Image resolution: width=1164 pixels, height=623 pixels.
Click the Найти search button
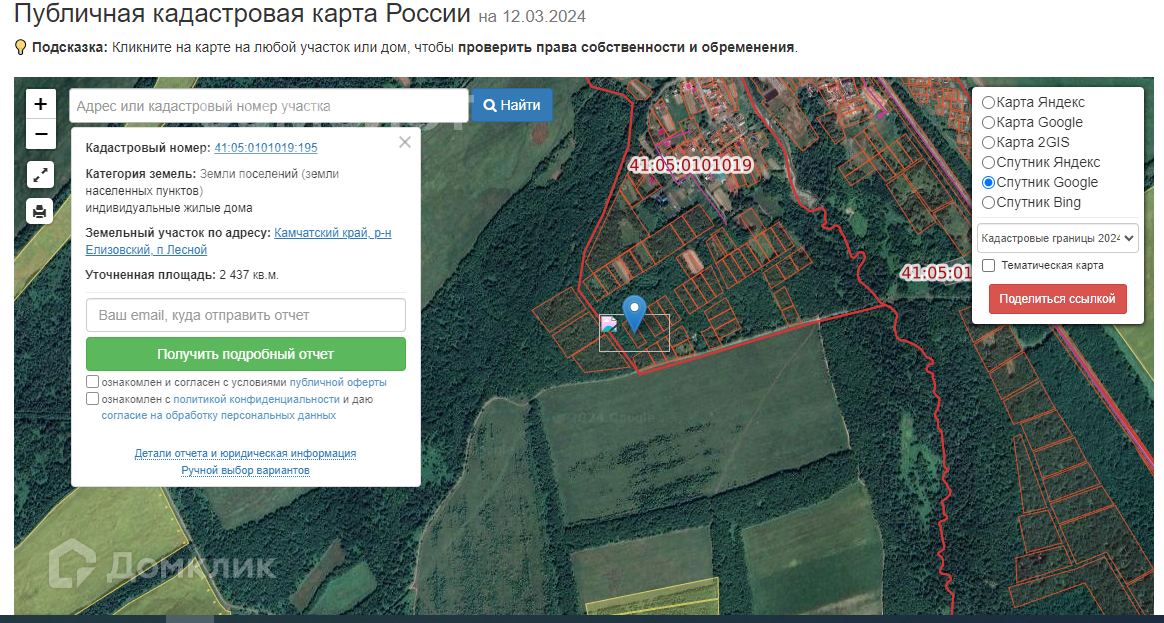point(512,105)
